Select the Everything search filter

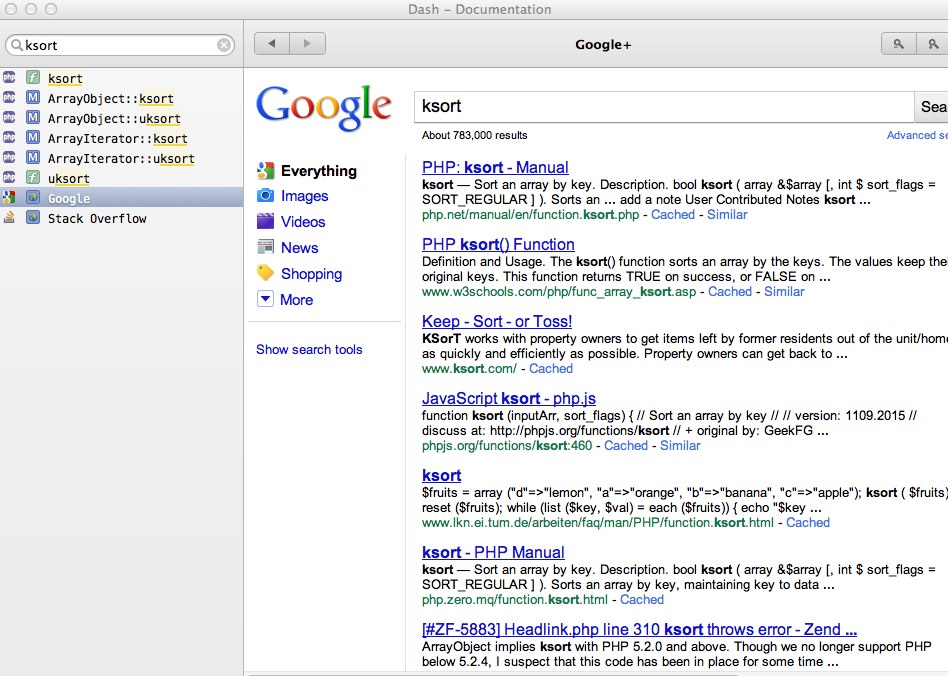[319, 171]
